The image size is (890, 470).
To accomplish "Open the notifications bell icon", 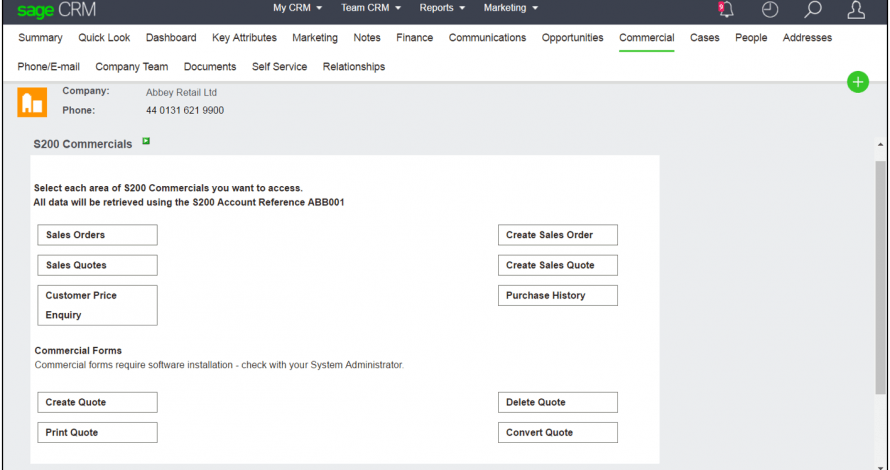I will (726, 9).
